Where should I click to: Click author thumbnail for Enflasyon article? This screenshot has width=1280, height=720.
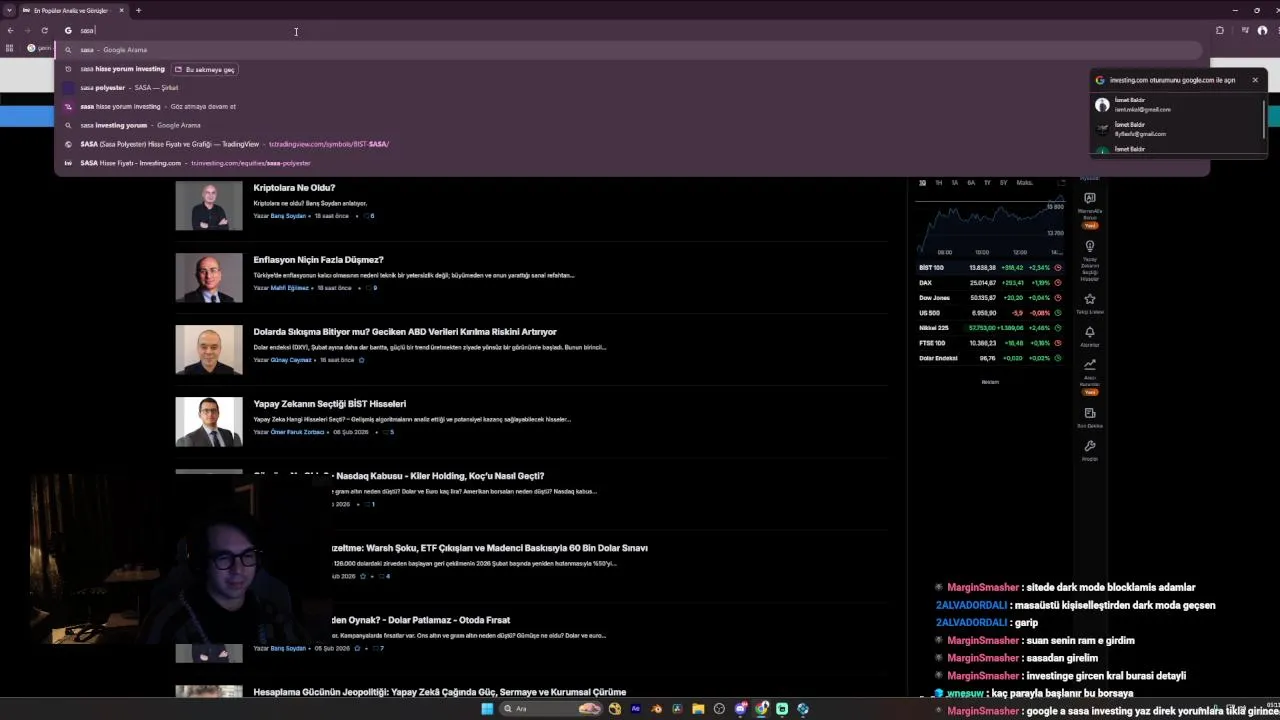point(209,278)
